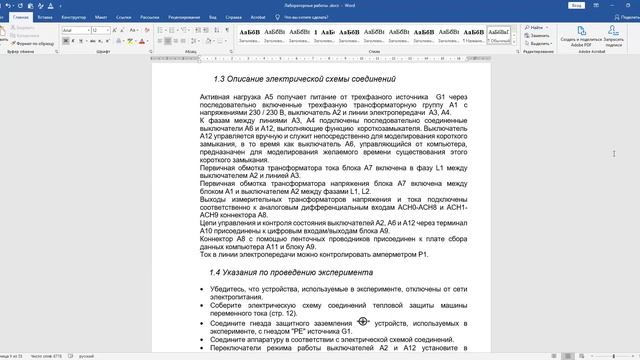The width and height of the screenshot is (640, 360).
Task: Apply the red font color button
Action: coord(142,41)
